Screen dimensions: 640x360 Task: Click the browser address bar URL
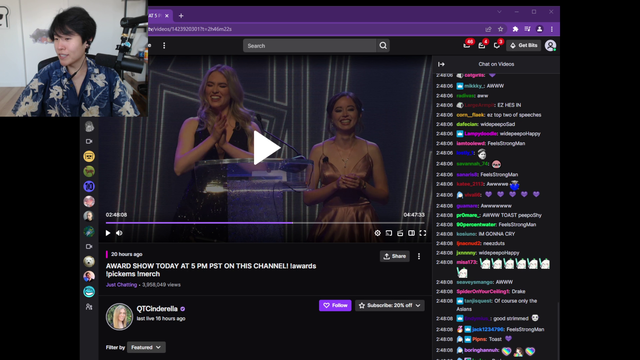190,29
